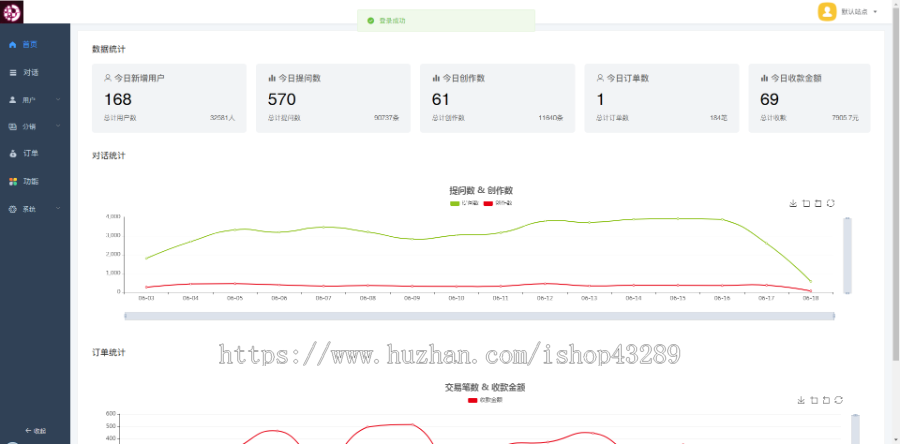This screenshot has height=444, width=900.
Task: Click the 今日创作数 value 61
Action: (441, 99)
